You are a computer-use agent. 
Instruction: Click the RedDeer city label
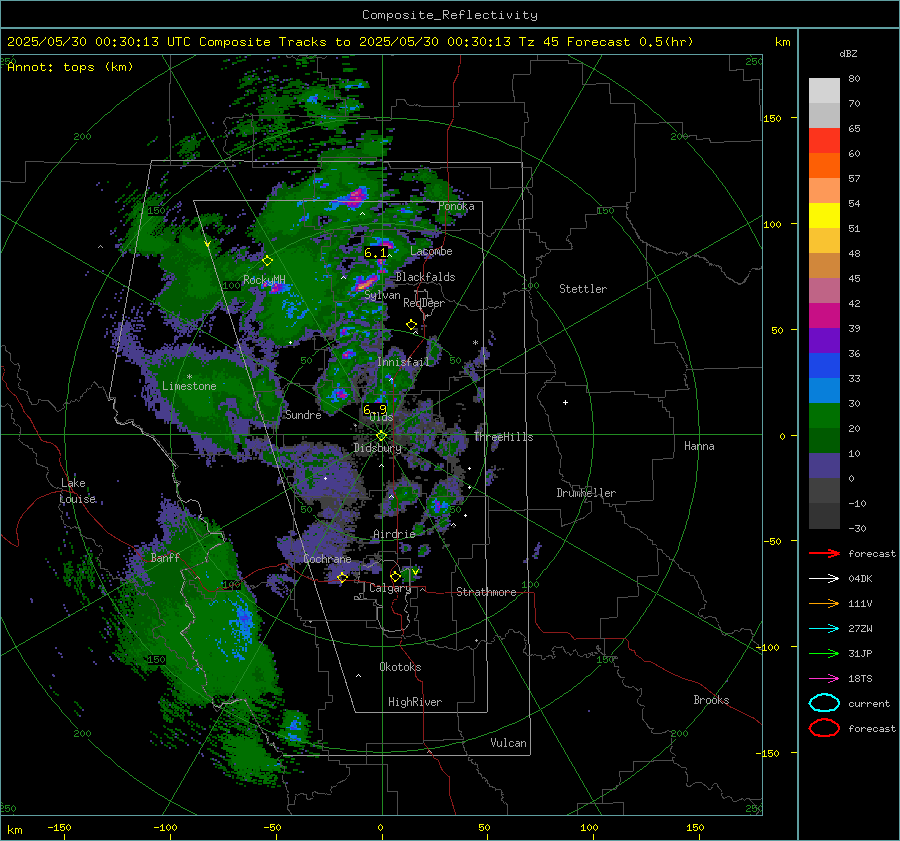(424, 303)
